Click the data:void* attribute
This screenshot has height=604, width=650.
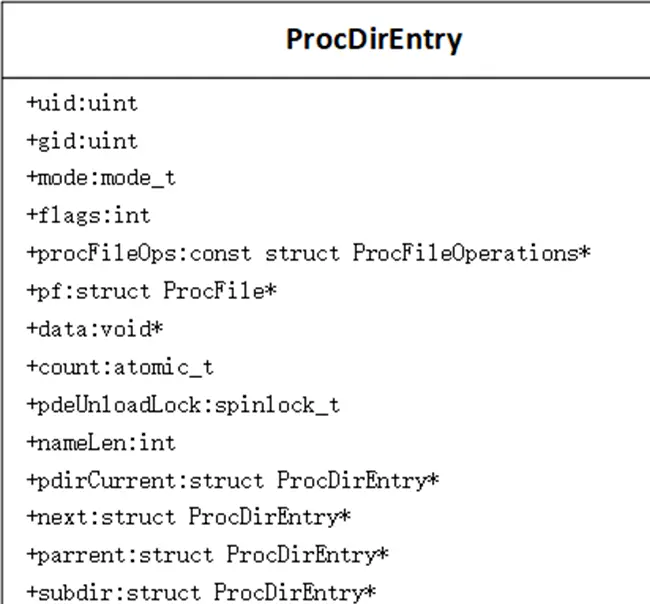point(95,330)
